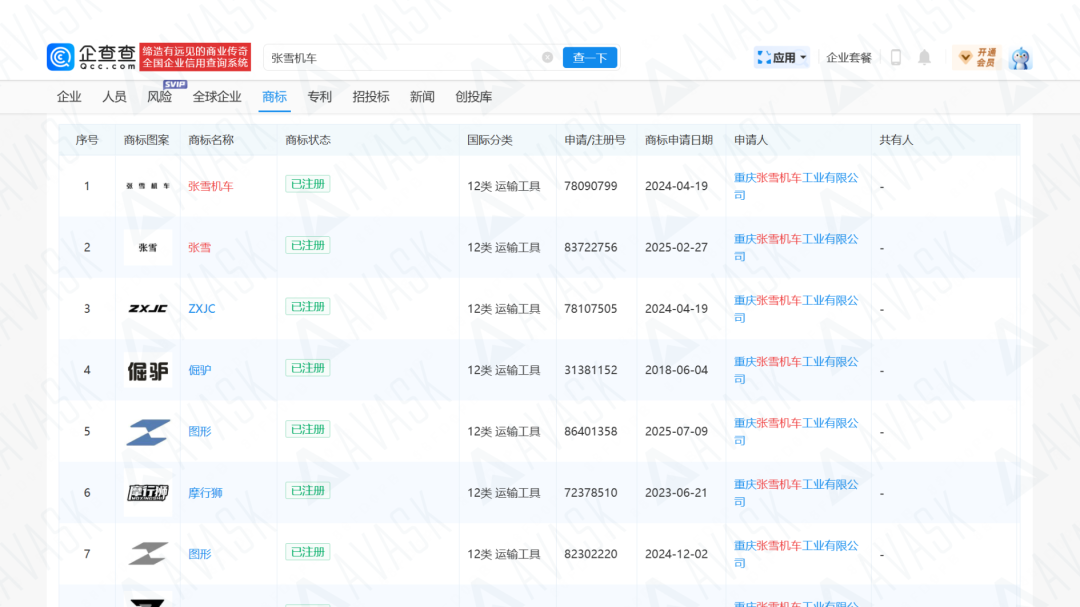Open the 摩行狮 trademark logo thumbnail

point(148,493)
